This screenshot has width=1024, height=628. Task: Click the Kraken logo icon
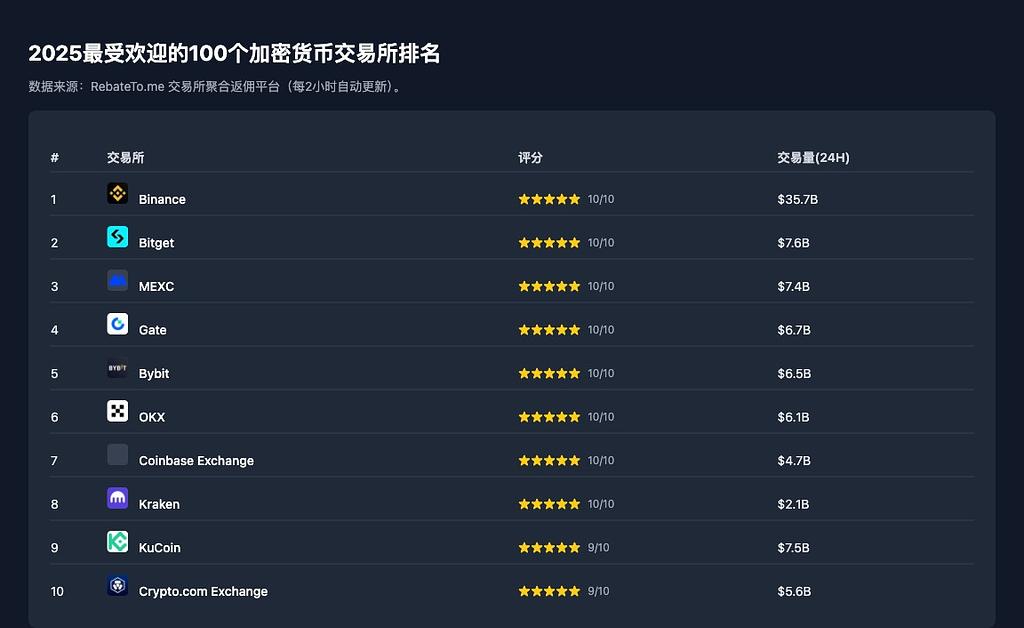point(117,498)
